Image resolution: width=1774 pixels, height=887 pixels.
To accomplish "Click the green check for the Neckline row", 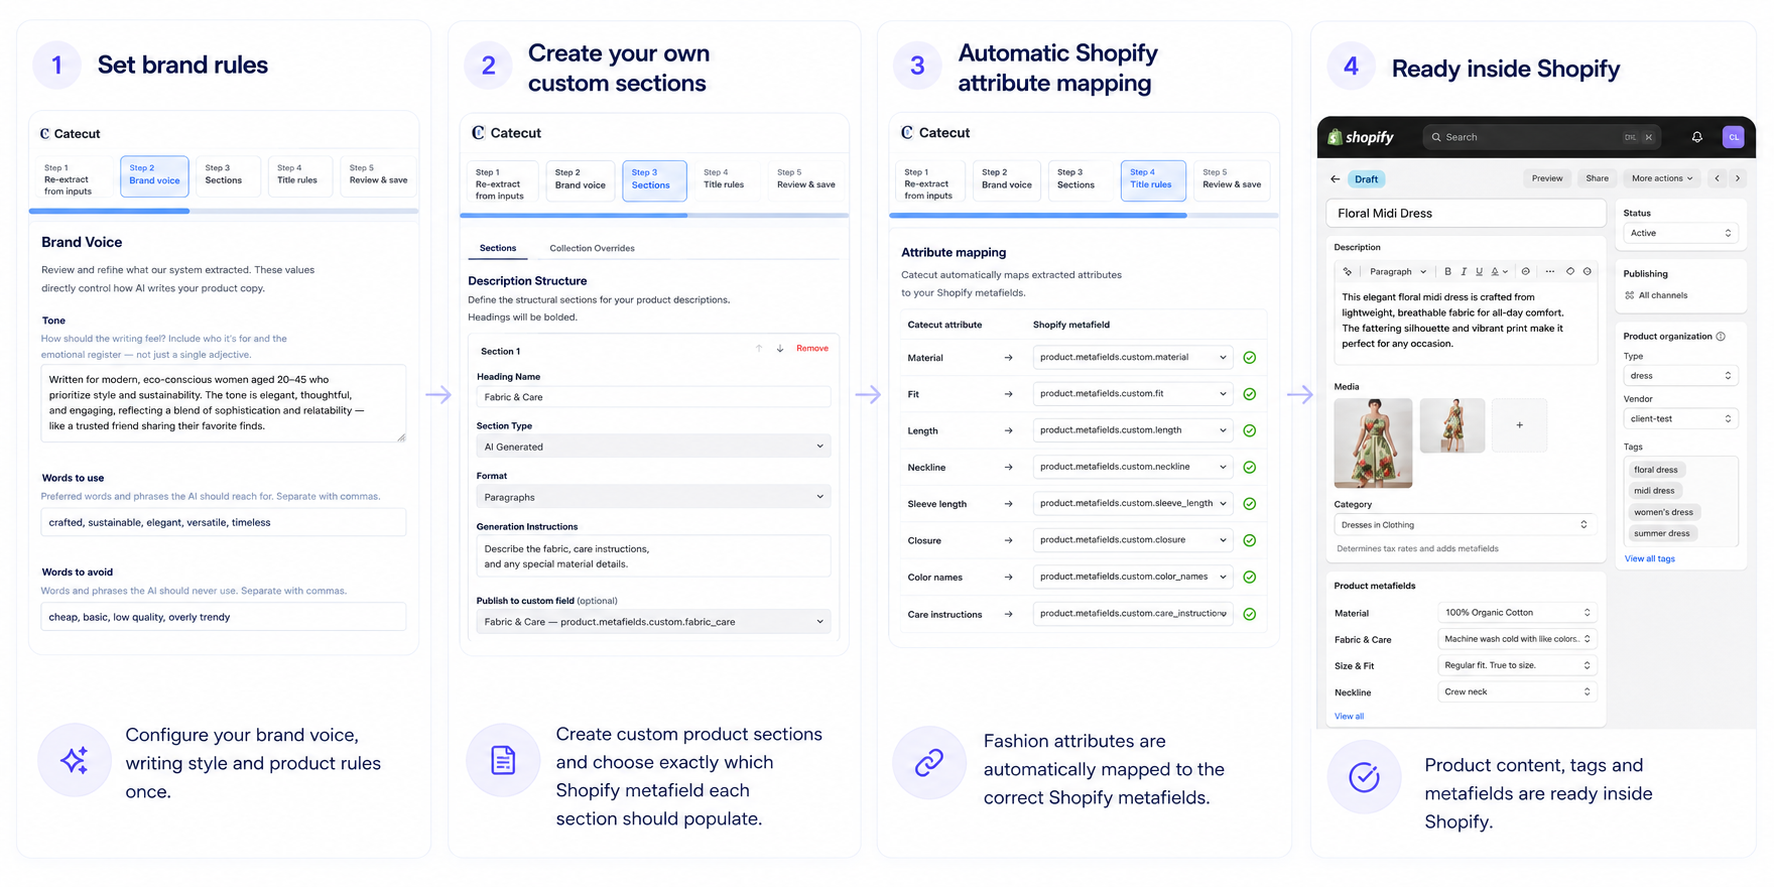I will pyautogui.click(x=1249, y=467).
